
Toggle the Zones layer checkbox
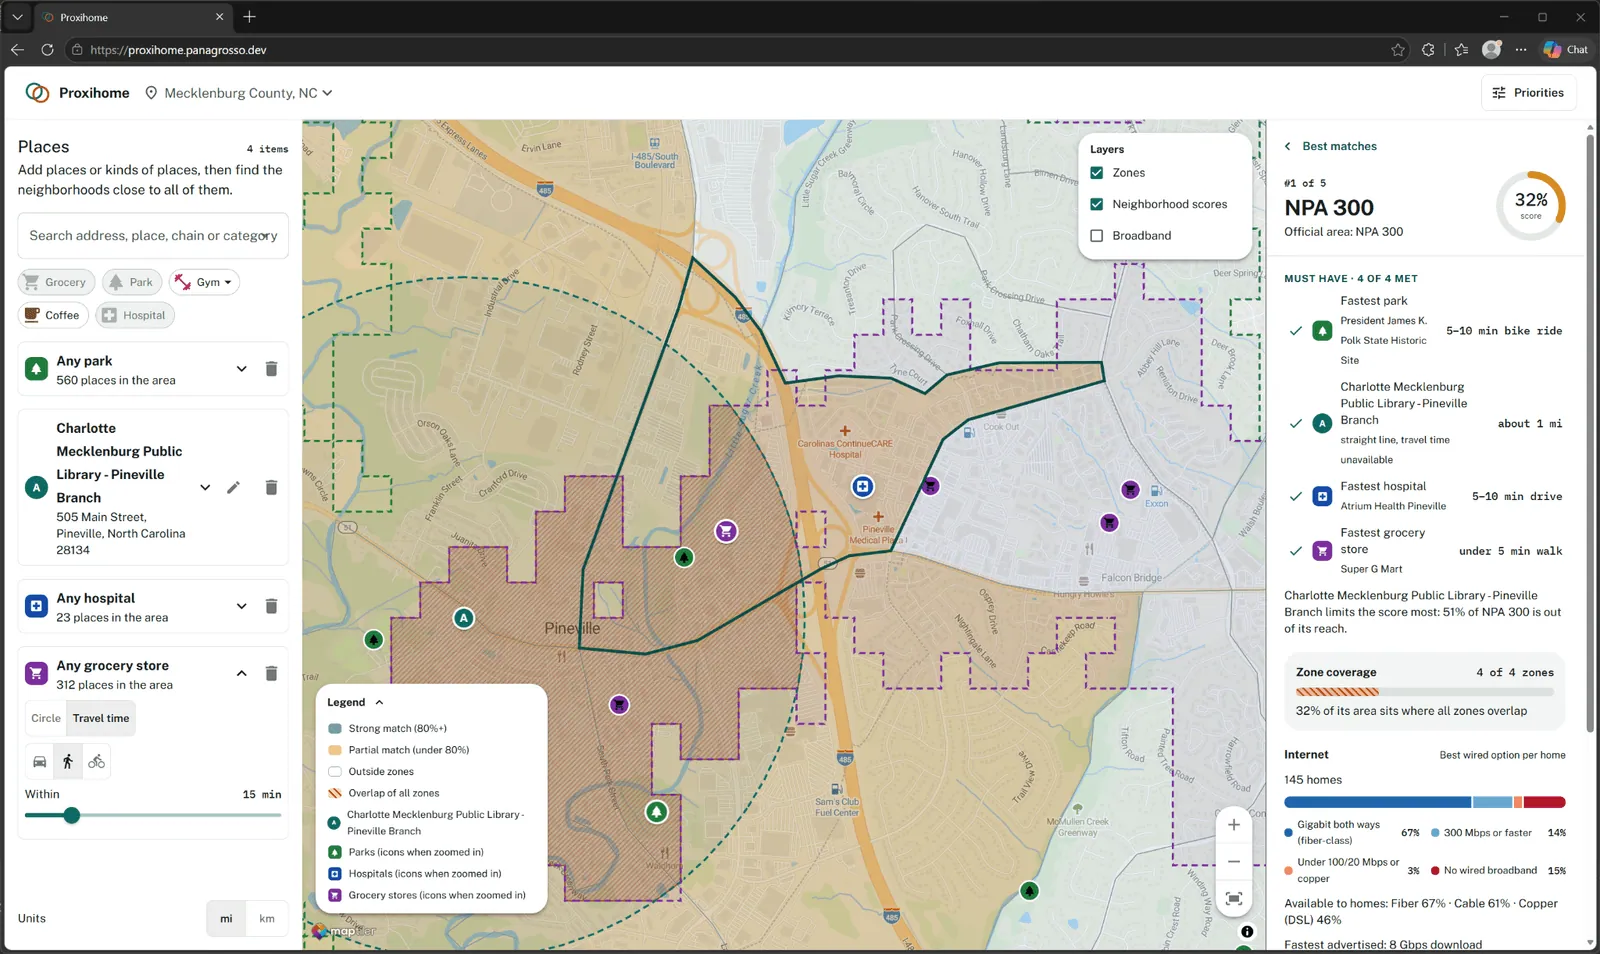click(x=1097, y=173)
